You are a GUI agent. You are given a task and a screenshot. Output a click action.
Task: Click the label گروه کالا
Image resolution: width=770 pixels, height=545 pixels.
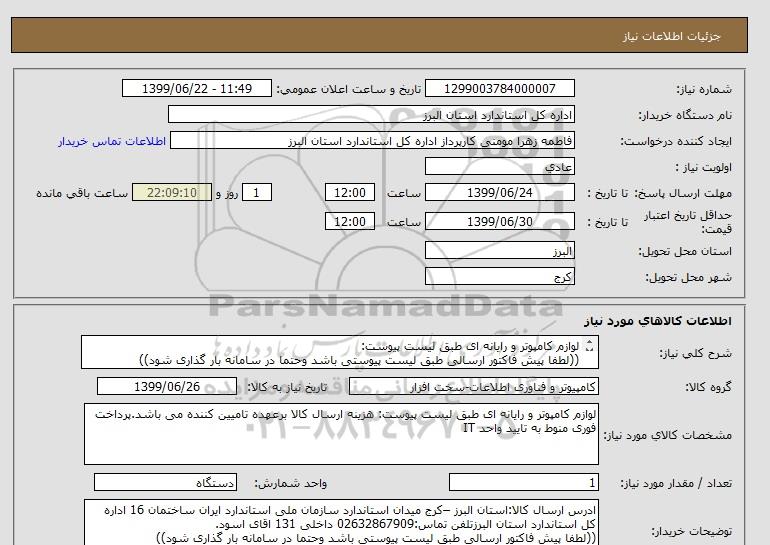click(708, 387)
